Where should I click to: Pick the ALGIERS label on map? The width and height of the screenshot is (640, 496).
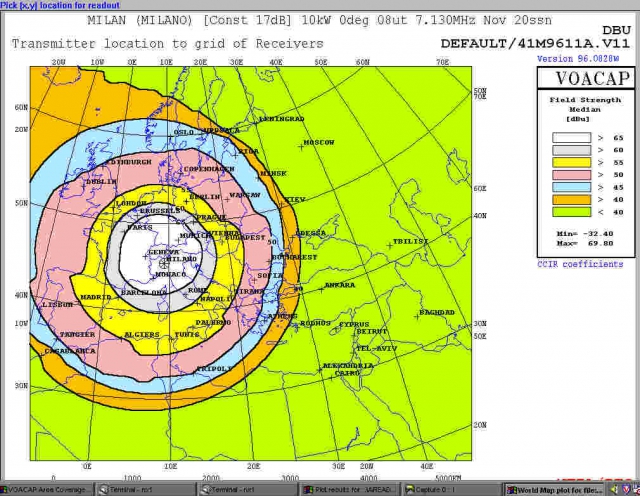142,334
